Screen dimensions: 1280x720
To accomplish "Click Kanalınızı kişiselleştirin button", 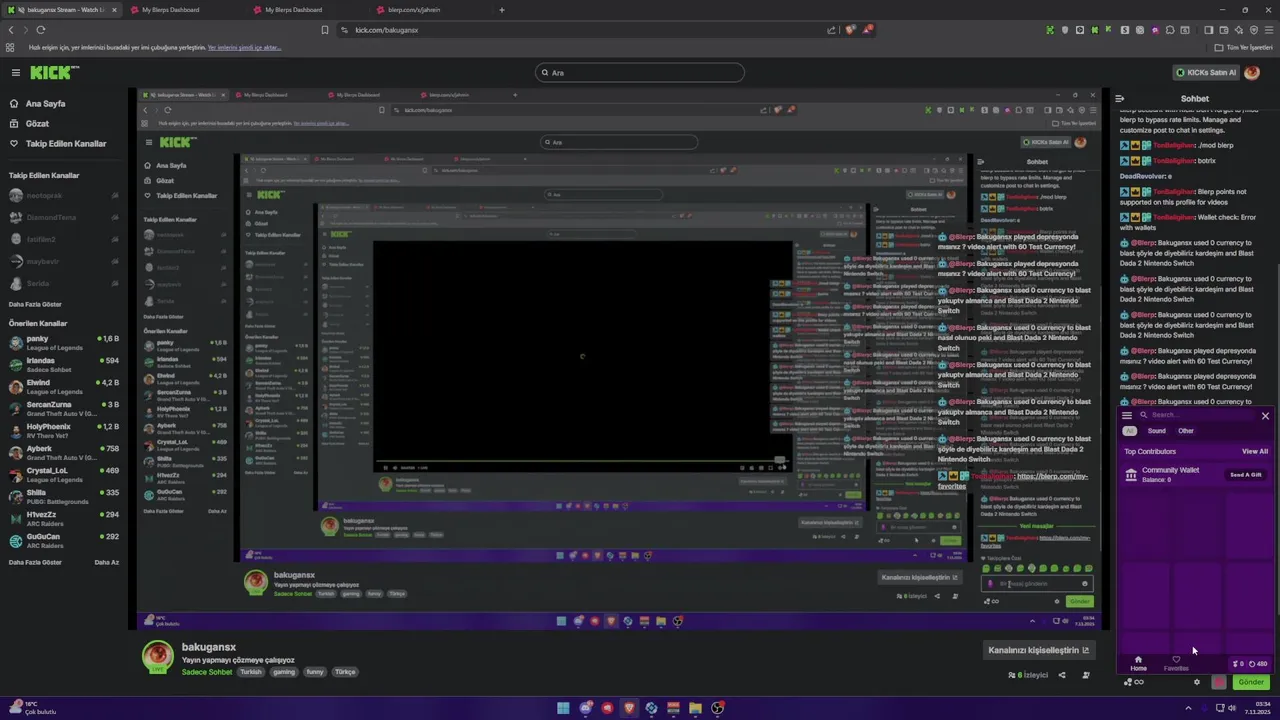I will coord(1038,650).
